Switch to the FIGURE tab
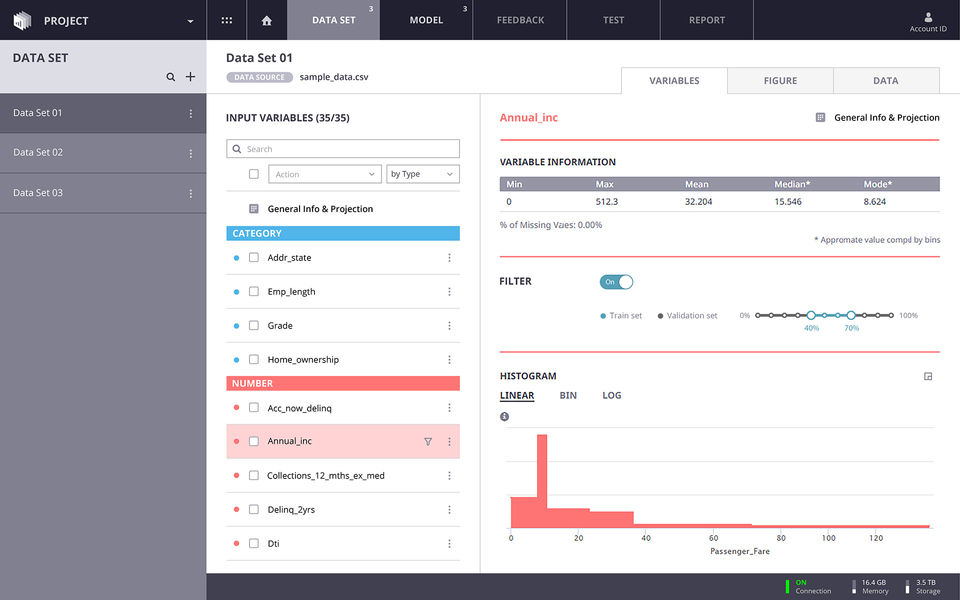 point(780,81)
